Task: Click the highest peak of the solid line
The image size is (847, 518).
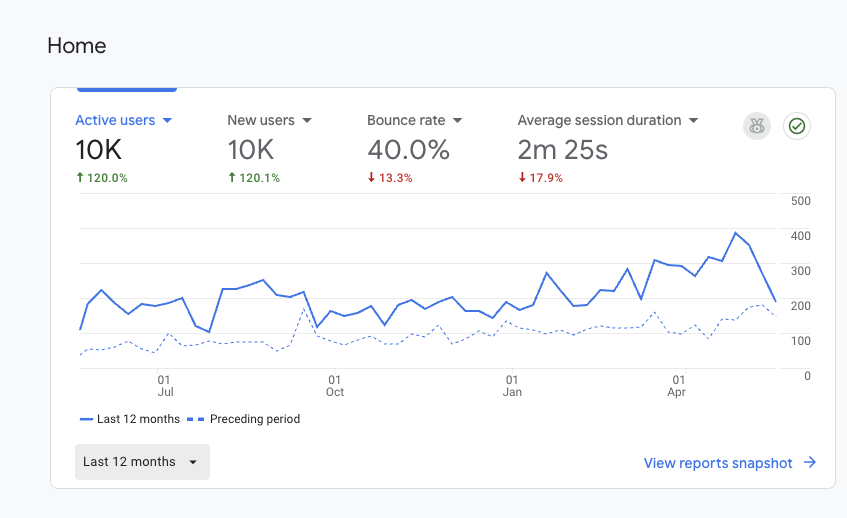Action: click(x=736, y=233)
